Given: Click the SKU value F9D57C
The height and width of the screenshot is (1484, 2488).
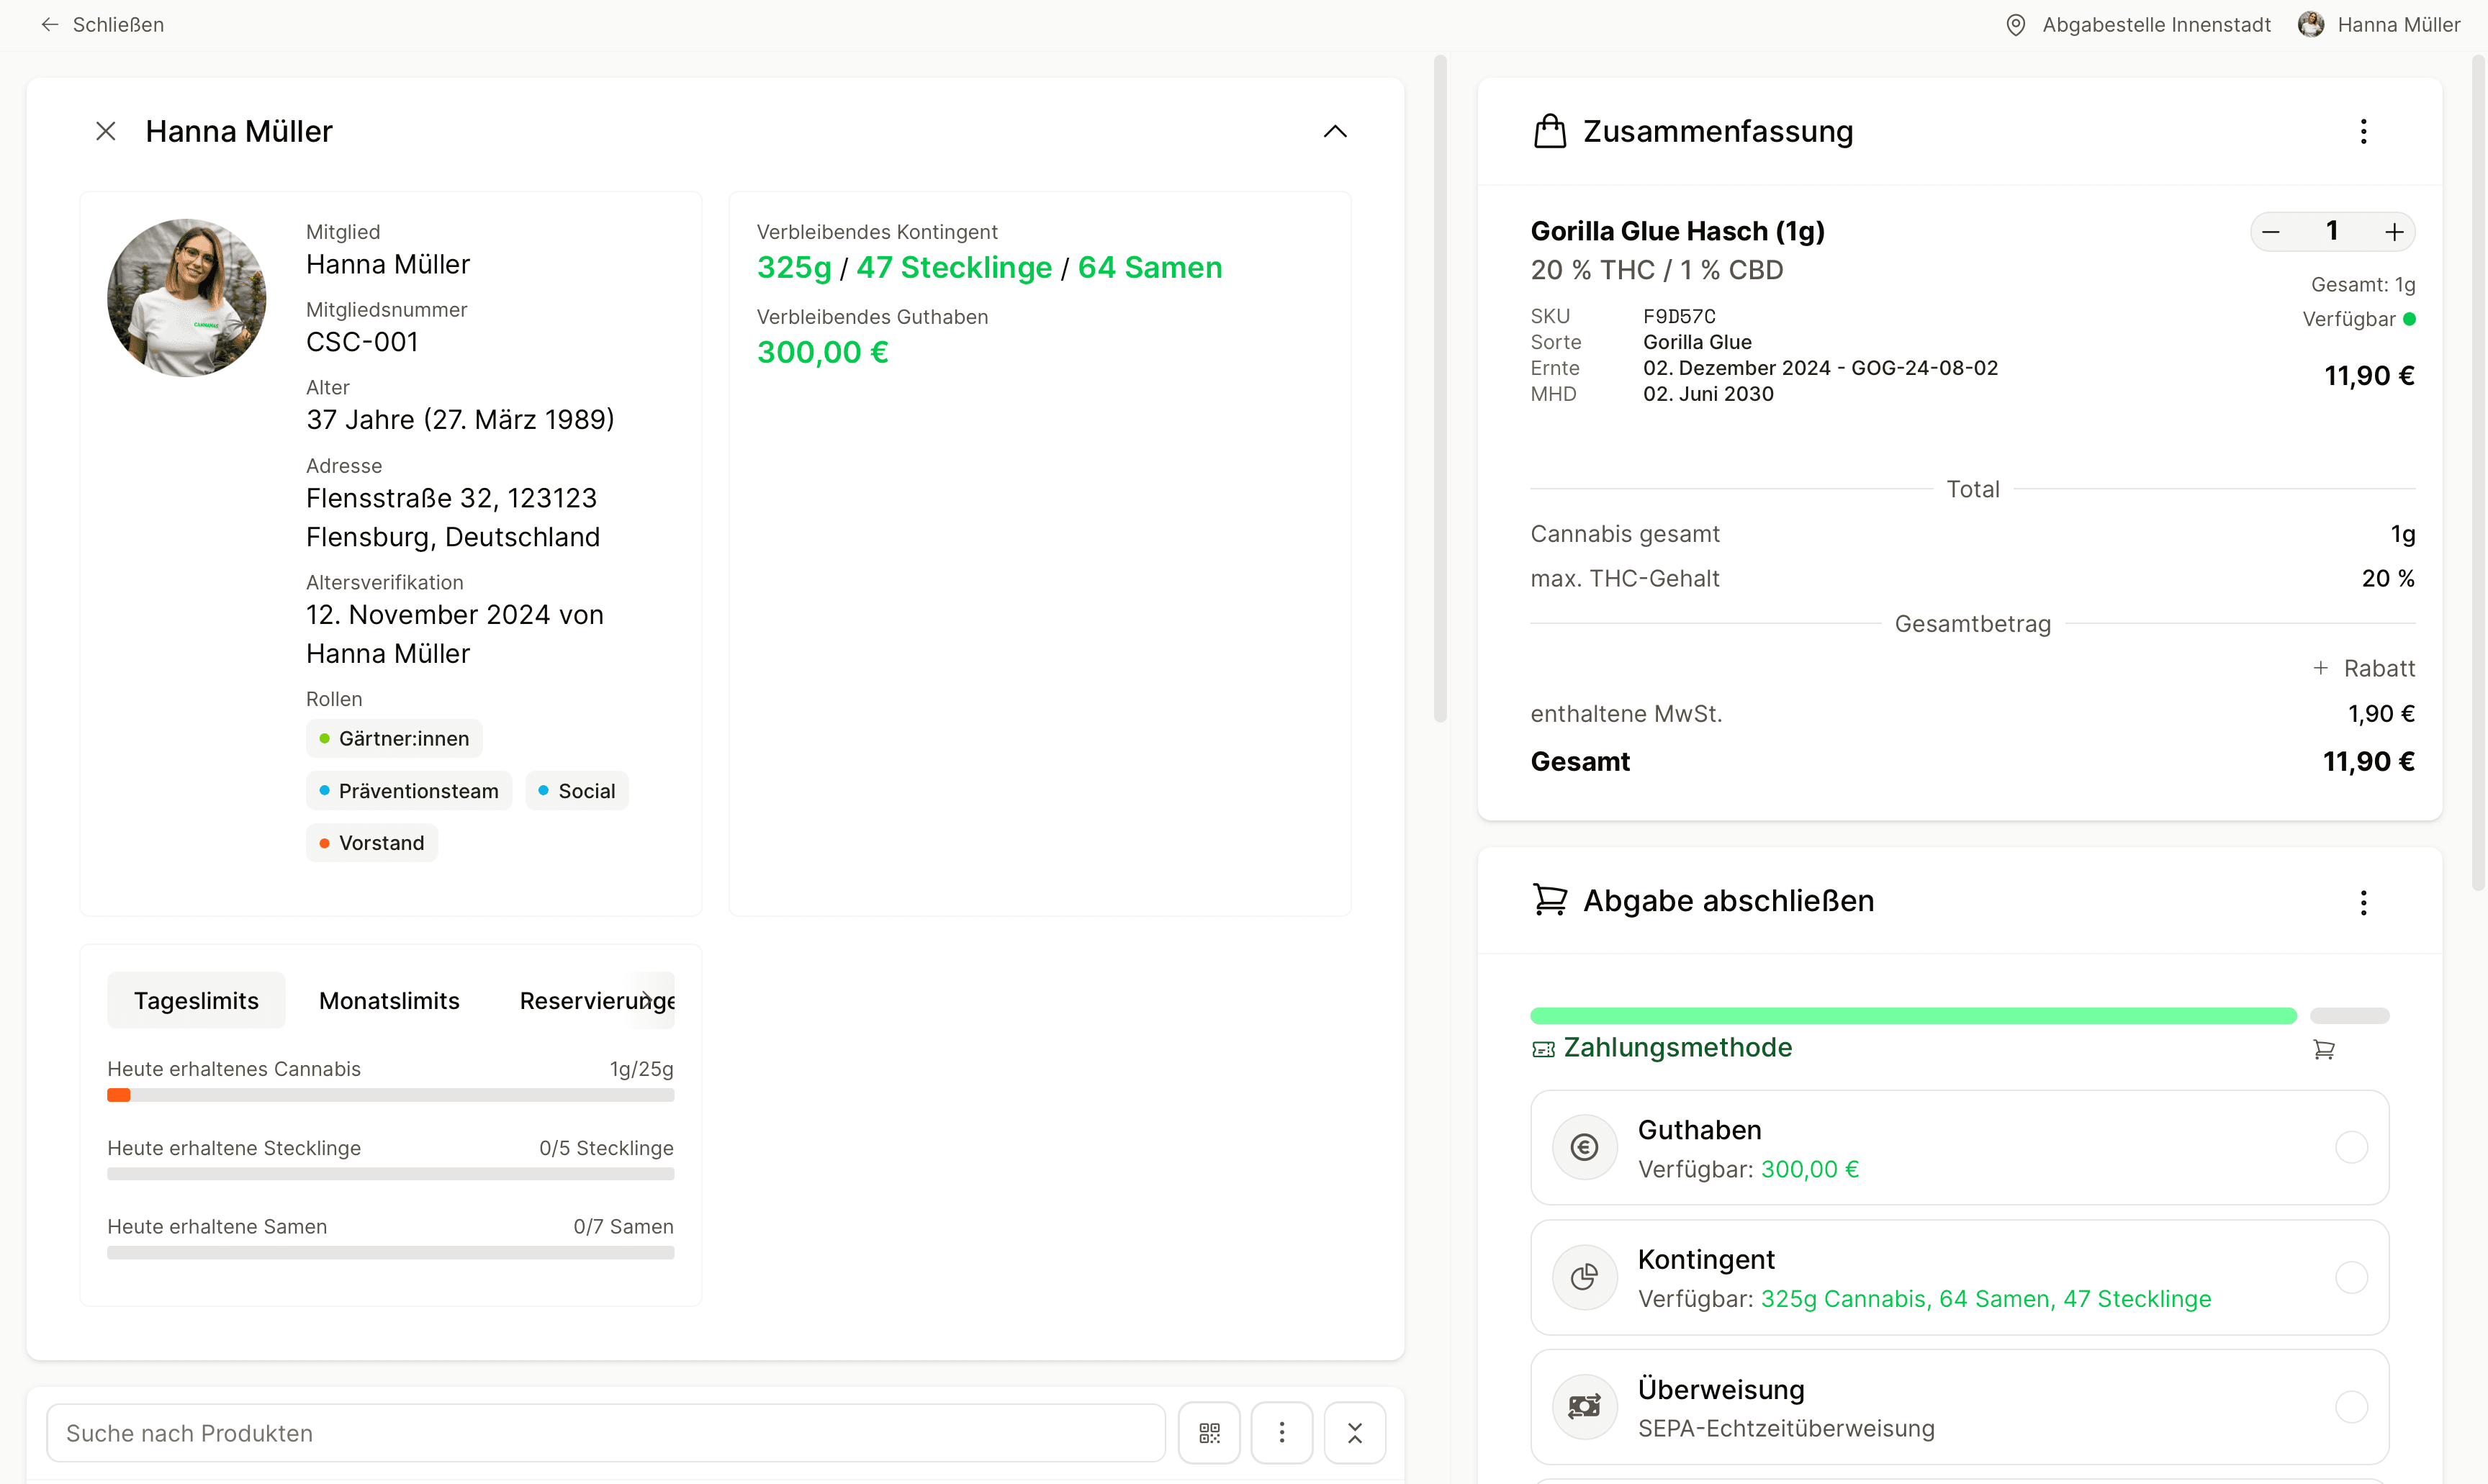Looking at the screenshot, I should click(x=1679, y=316).
